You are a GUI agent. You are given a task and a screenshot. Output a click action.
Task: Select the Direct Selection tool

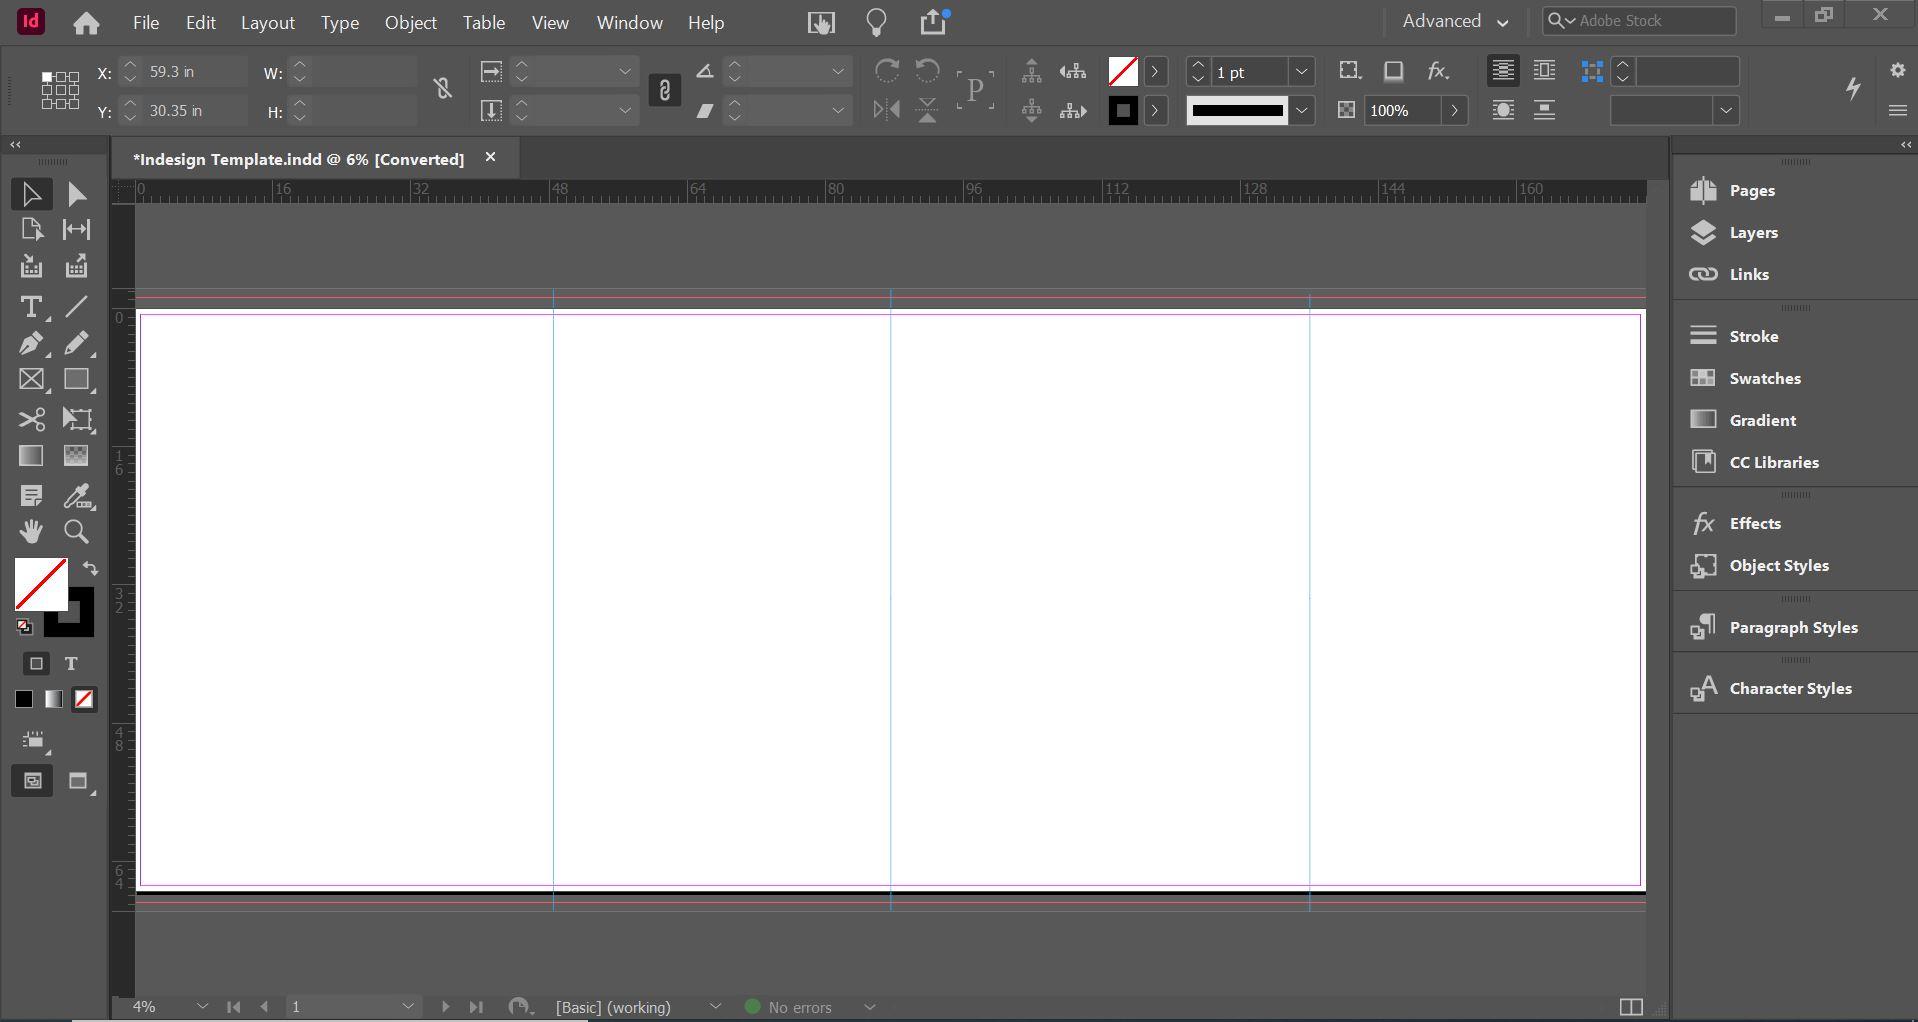pos(77,194)
